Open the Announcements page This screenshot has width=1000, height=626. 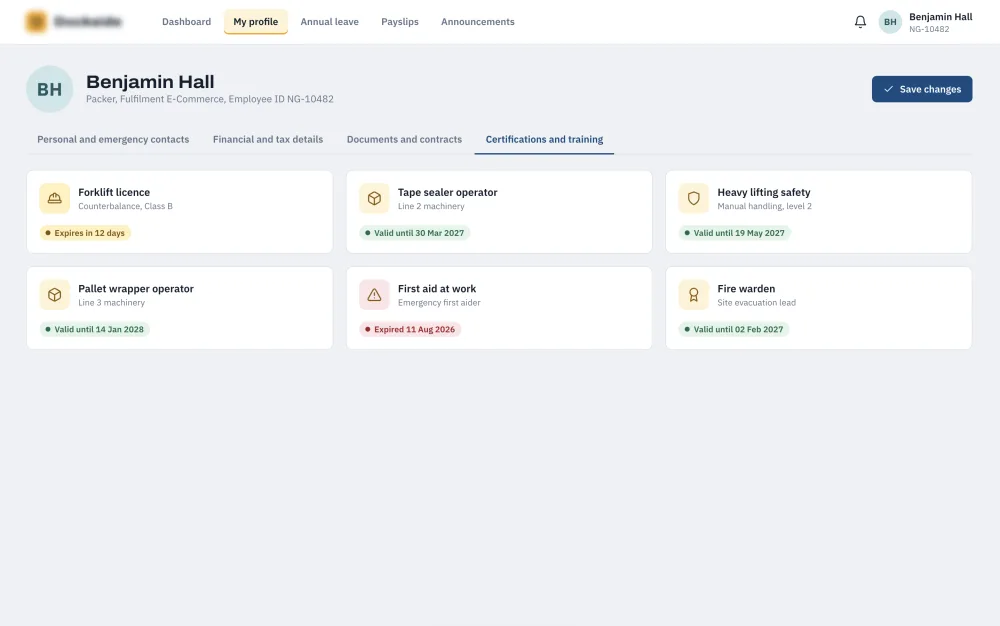point(478,22)
